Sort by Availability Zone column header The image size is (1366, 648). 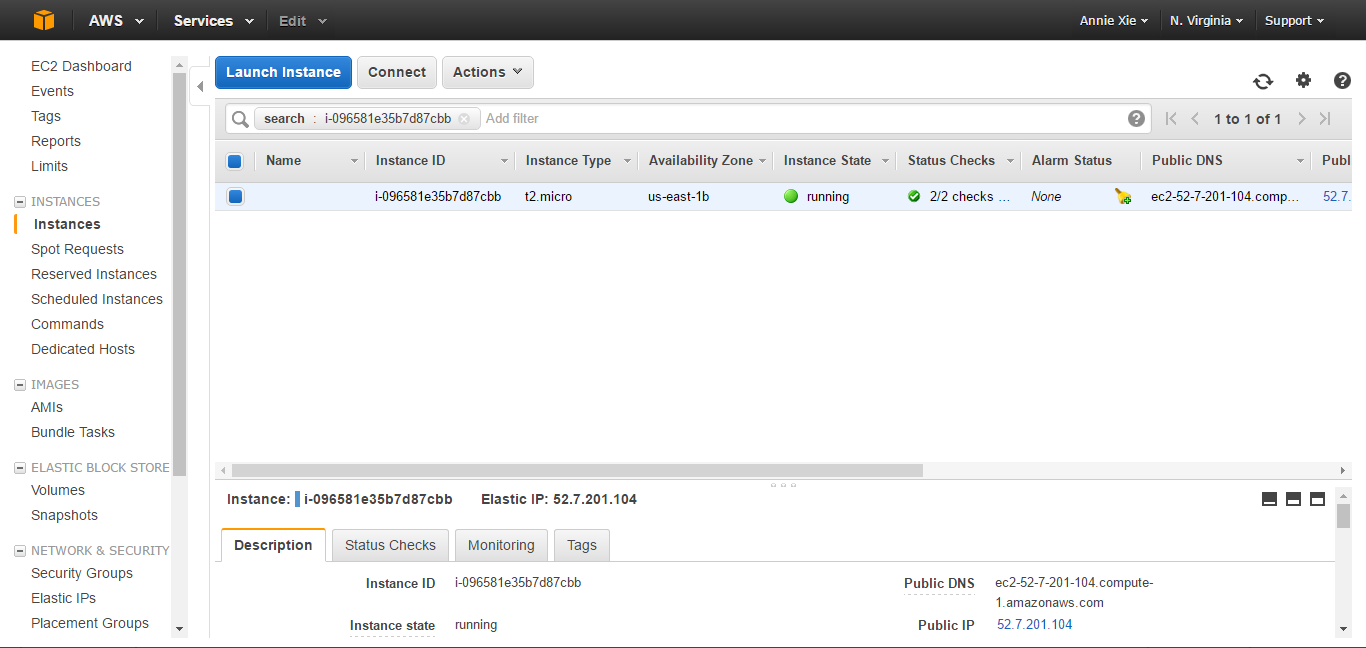[701, 160]
